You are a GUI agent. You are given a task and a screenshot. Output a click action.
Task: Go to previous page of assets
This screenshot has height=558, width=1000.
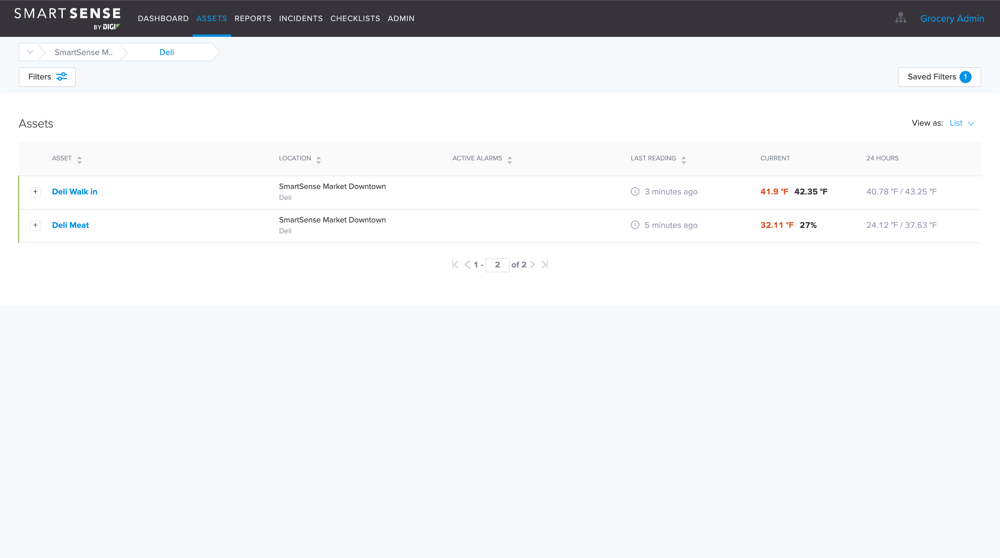467,265
